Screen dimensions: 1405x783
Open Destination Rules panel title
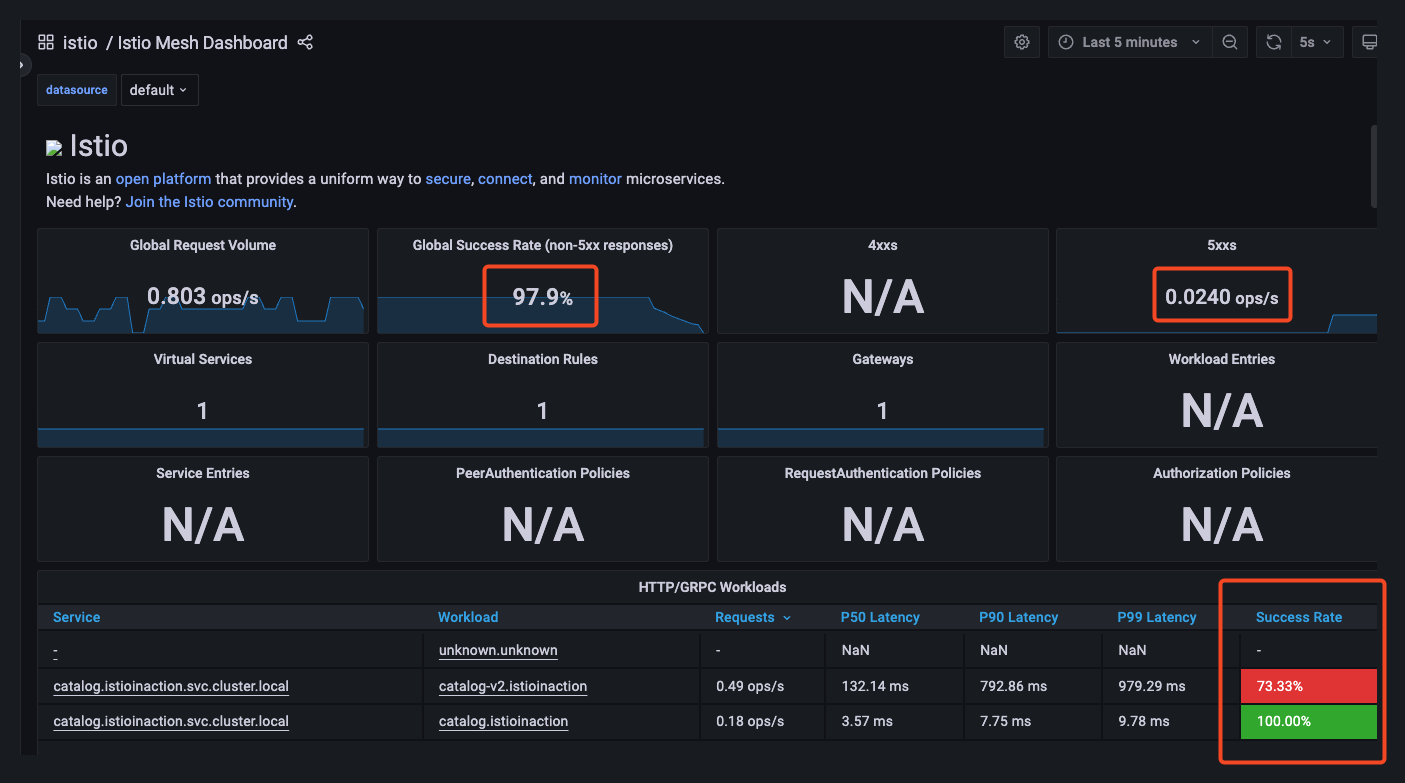(543, 359)
